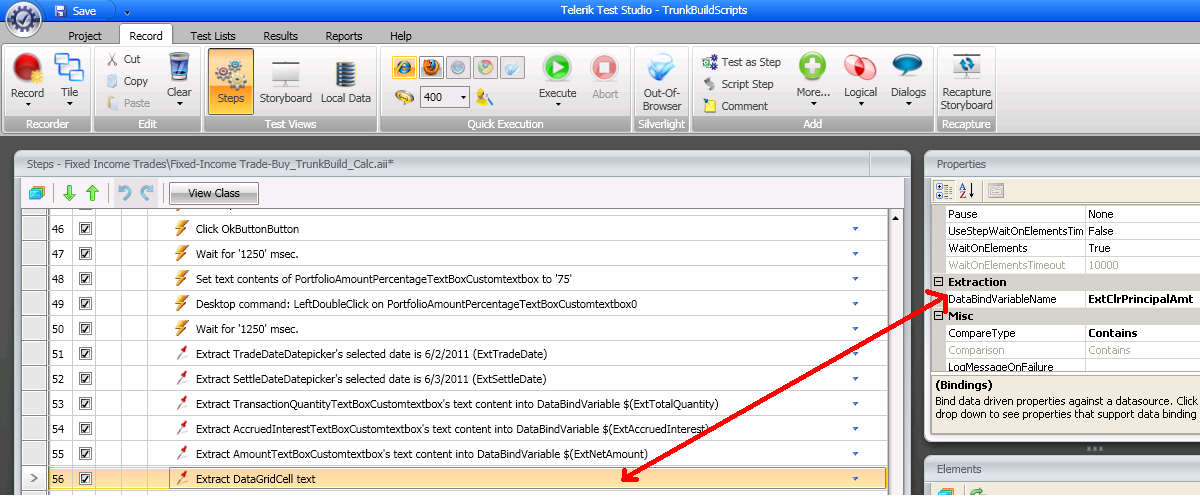Toggle step 55 ExtNetAmount checkbox

tap(85, 454)
